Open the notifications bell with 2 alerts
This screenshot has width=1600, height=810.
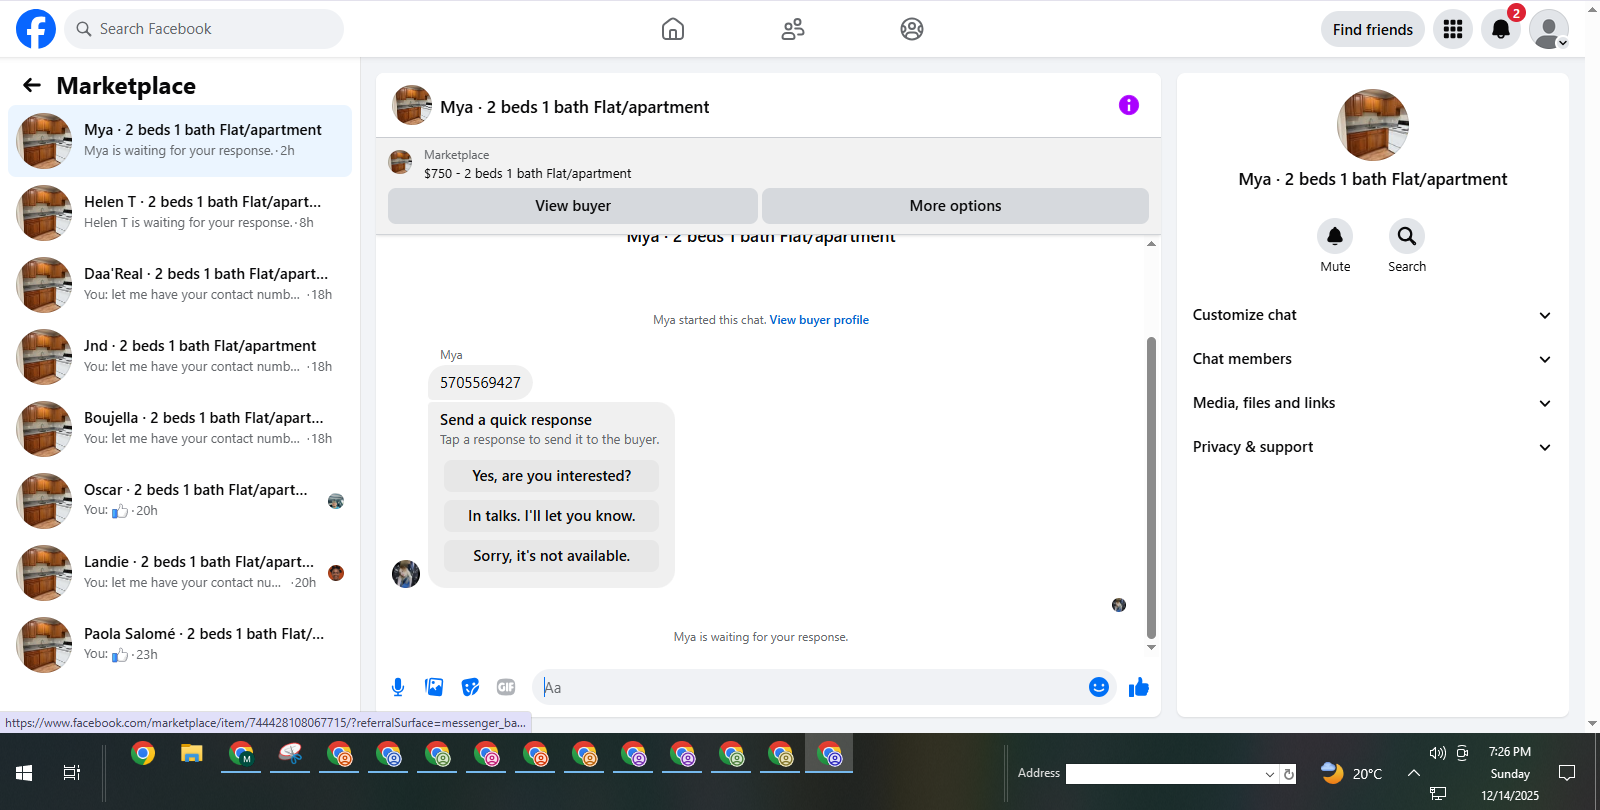pos(1501,29)
